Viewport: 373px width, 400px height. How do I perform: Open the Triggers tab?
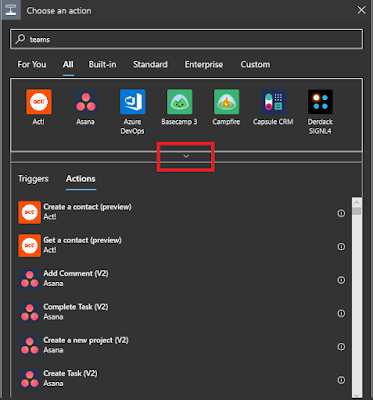coord(33,179)
